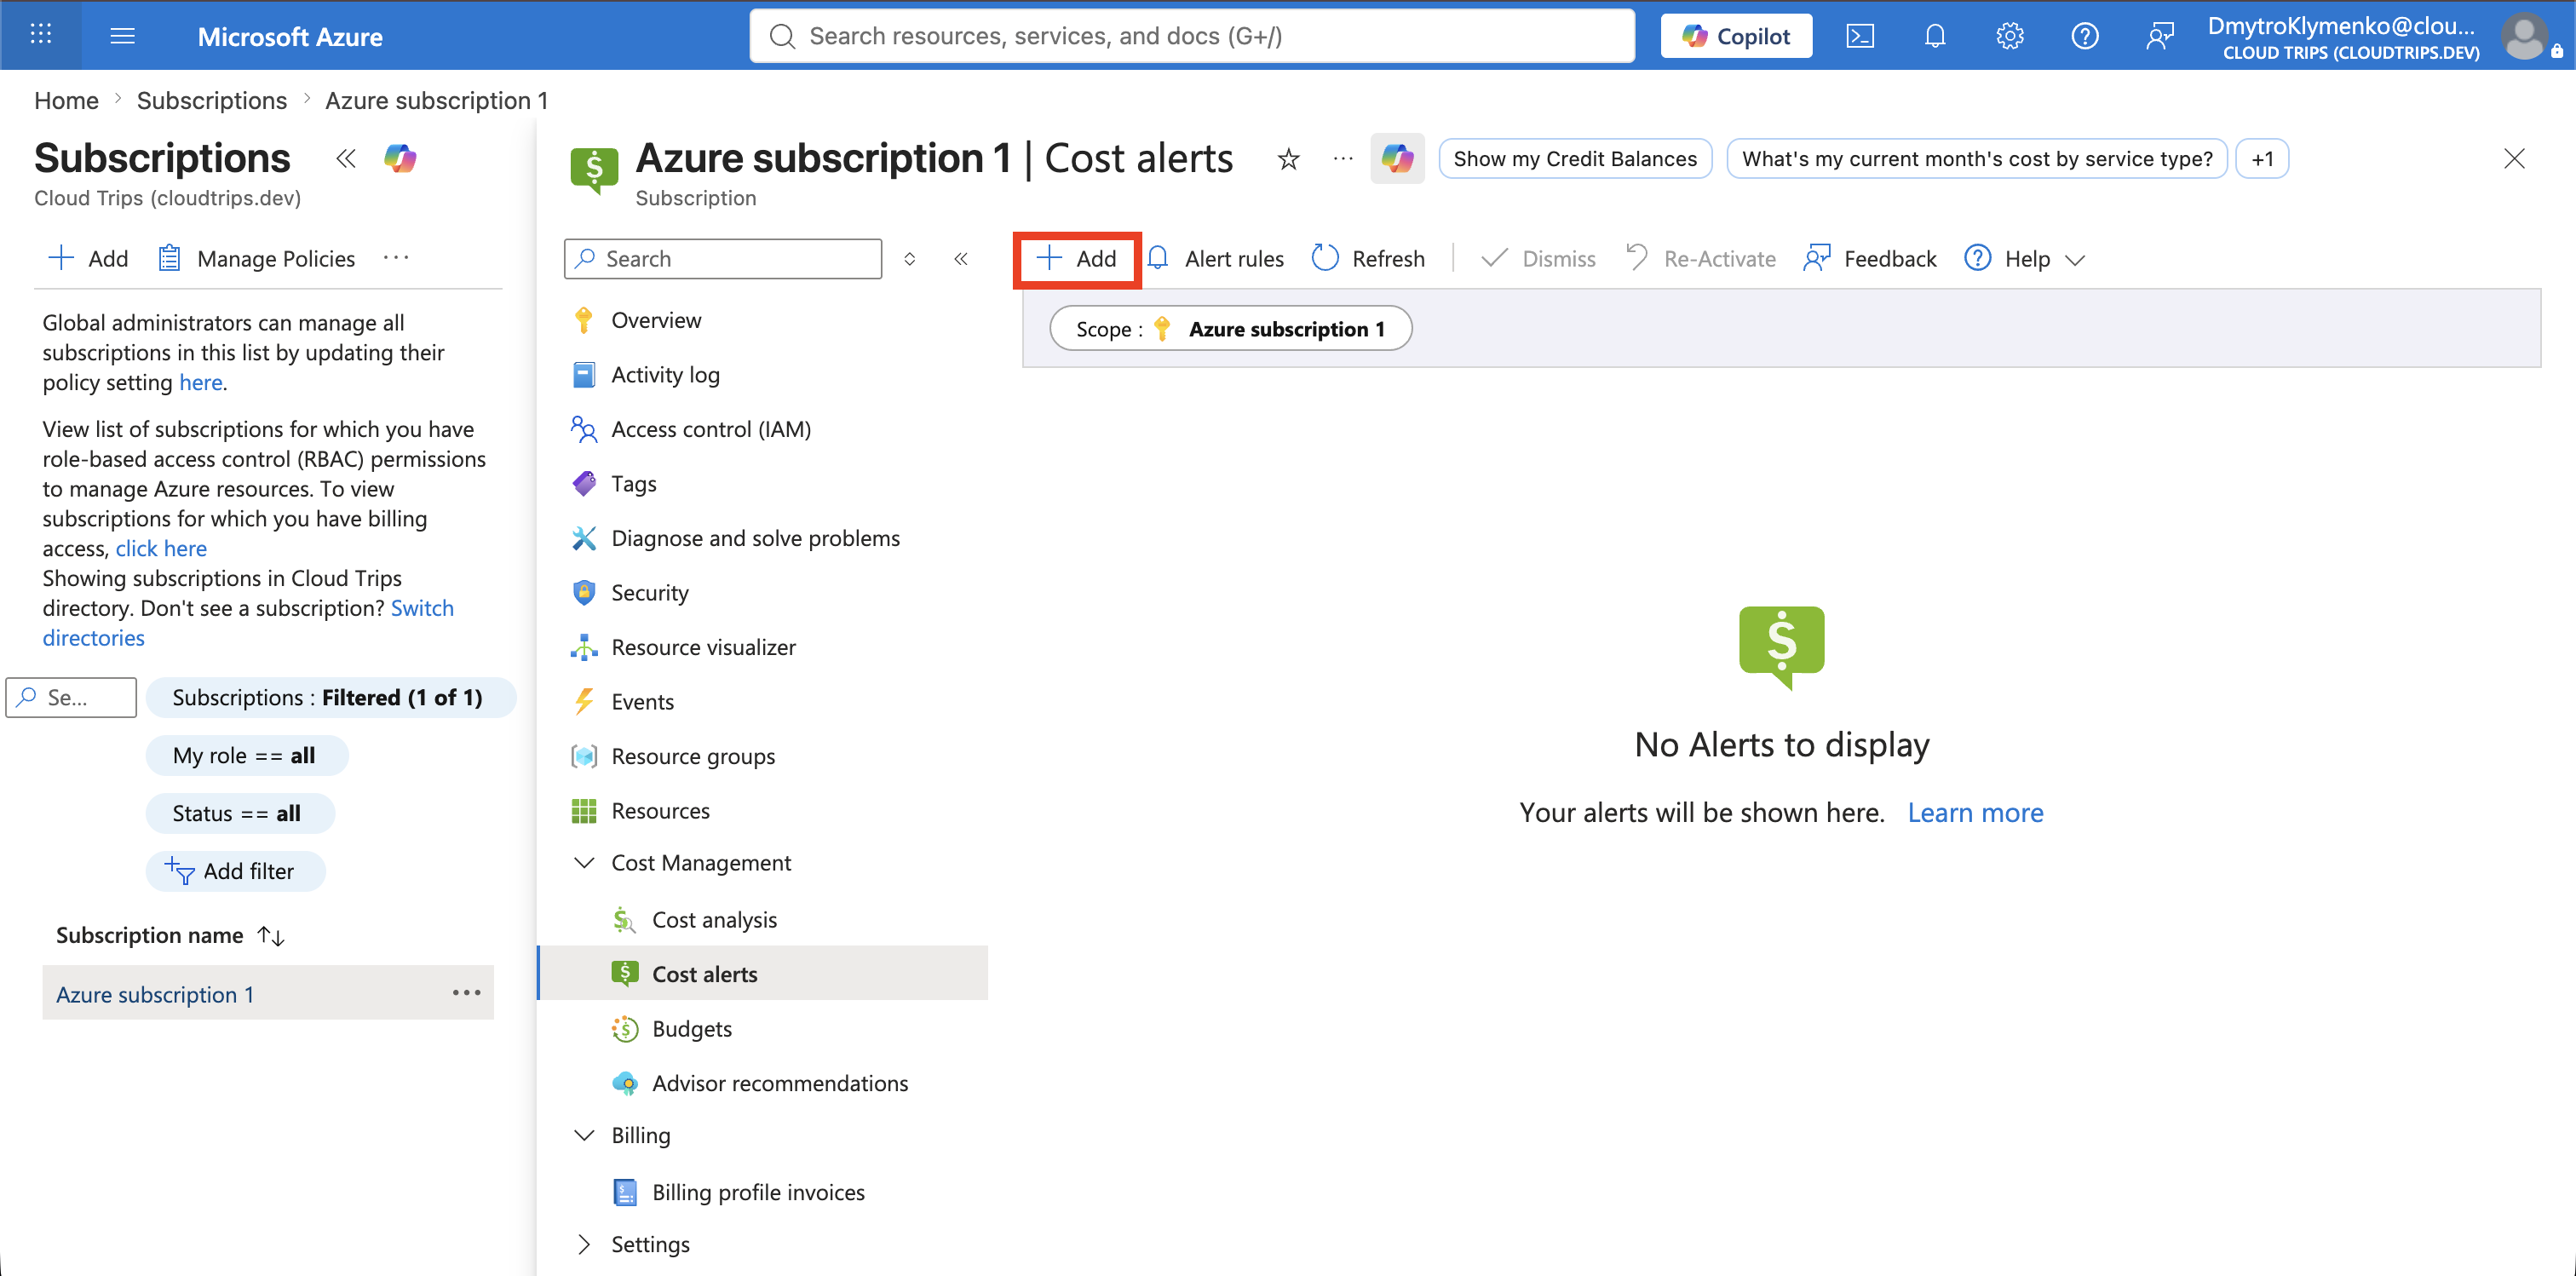Open Subscriptions Filtered (1 of 1) filter
2576x1276 pixels.
tap(330, 697)
